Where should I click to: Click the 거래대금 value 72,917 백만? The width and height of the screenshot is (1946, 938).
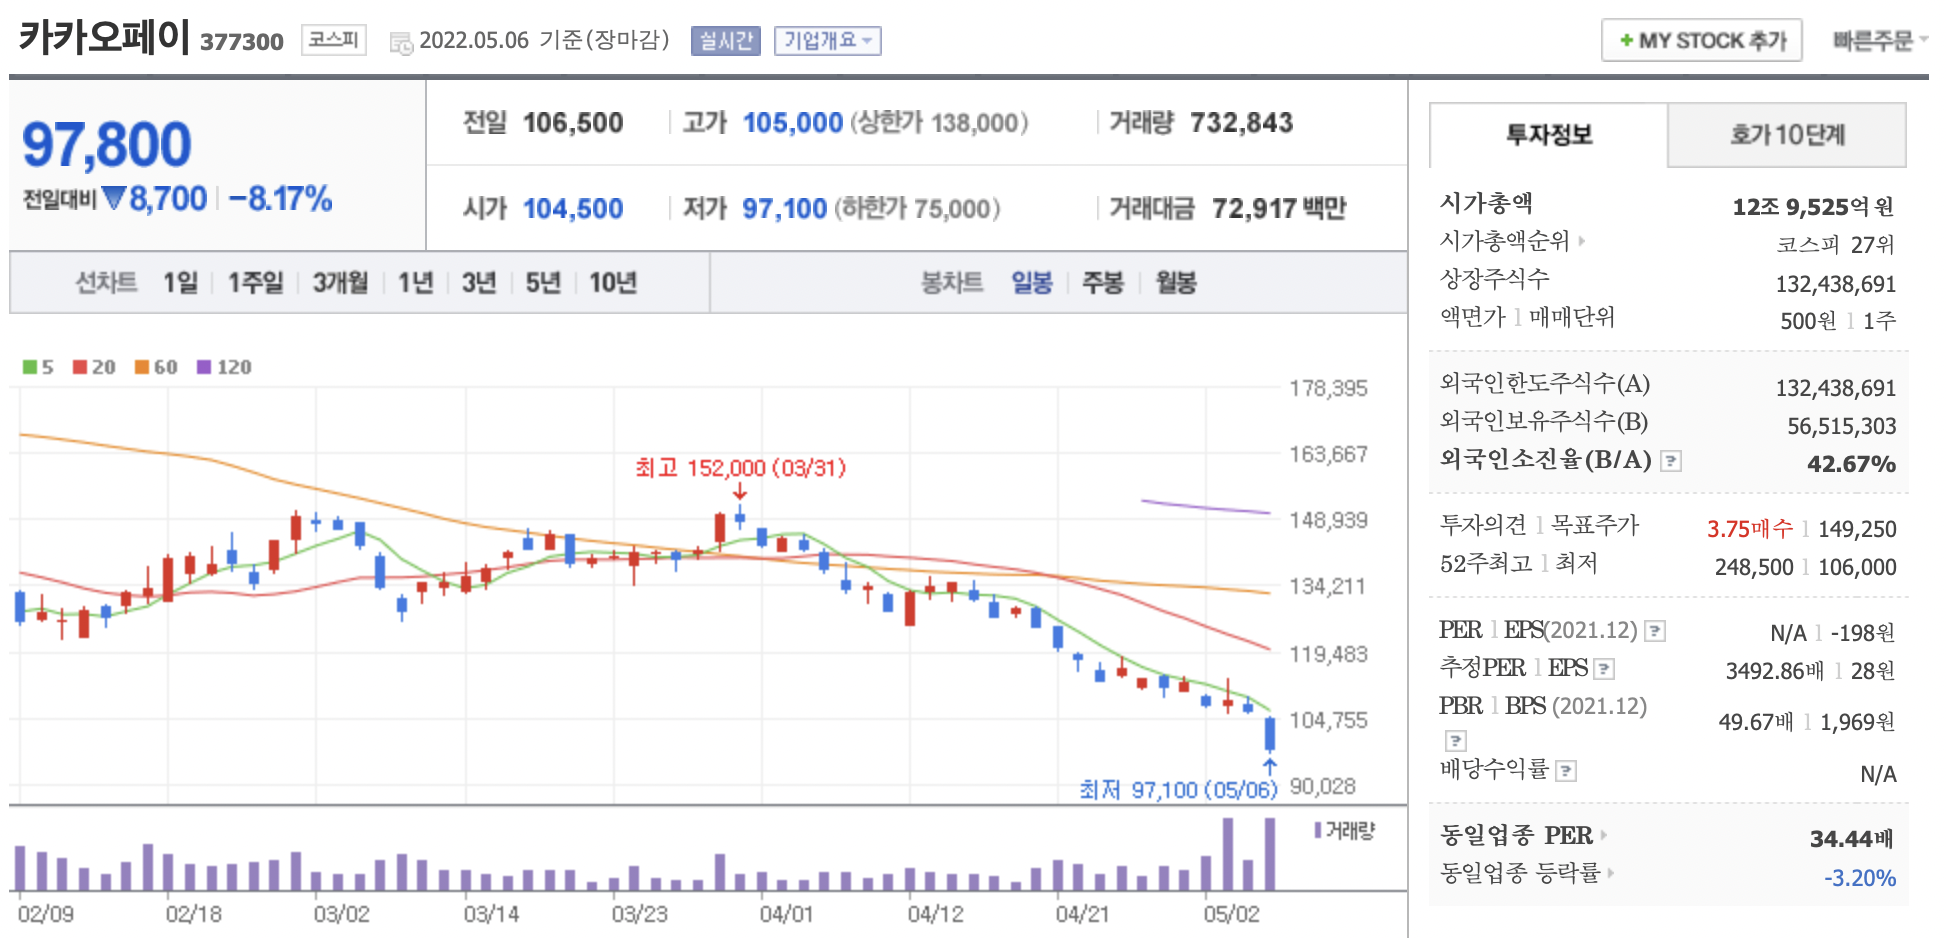point(1279,209)
